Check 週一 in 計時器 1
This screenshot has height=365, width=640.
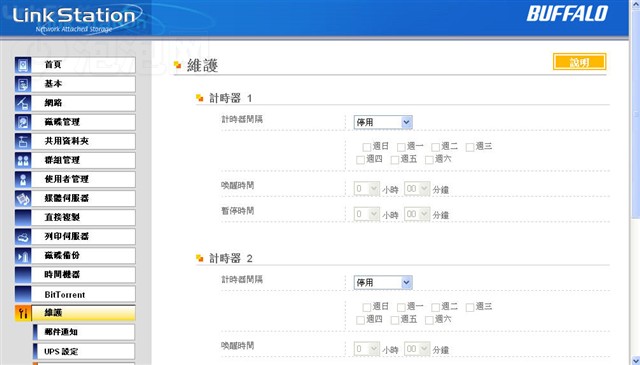[401, 147]
